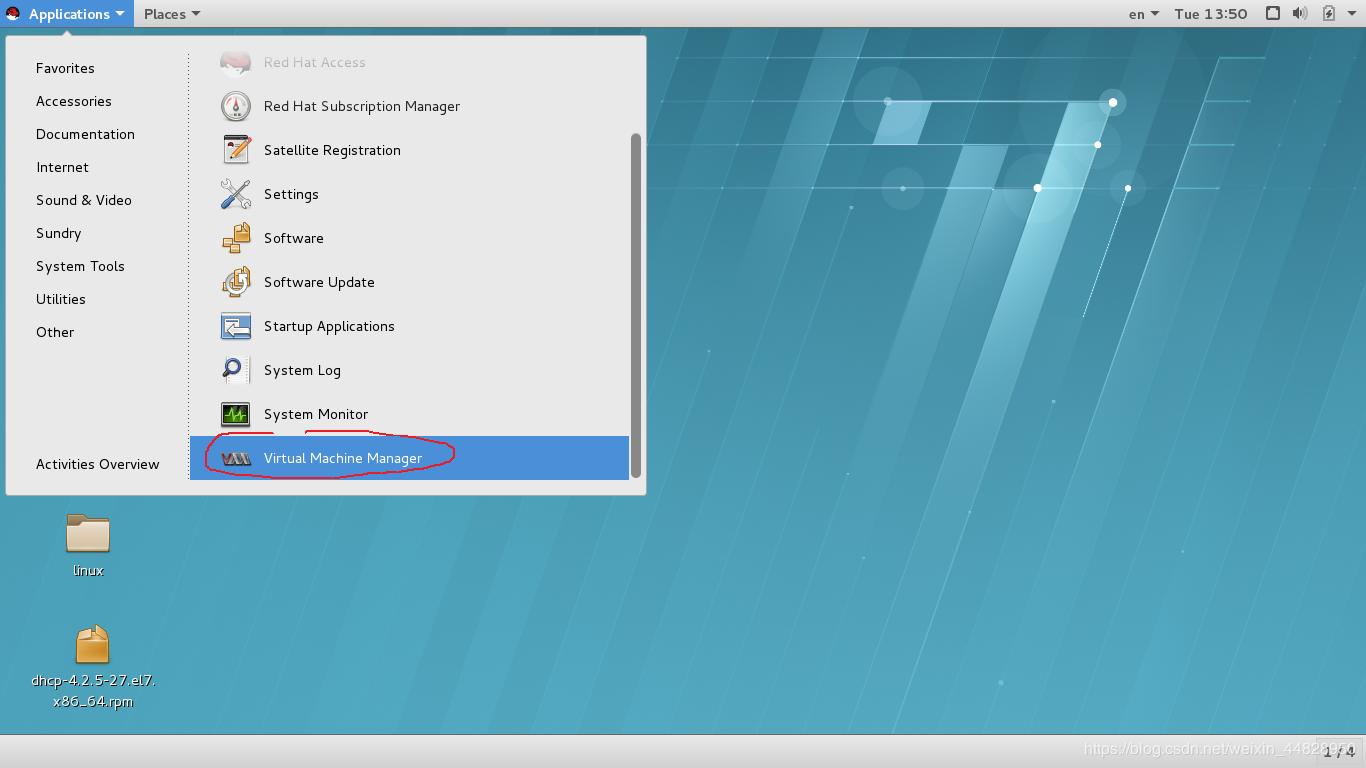
Task: Click the System Log magnifier icon
Action: (x=235, y=370)
